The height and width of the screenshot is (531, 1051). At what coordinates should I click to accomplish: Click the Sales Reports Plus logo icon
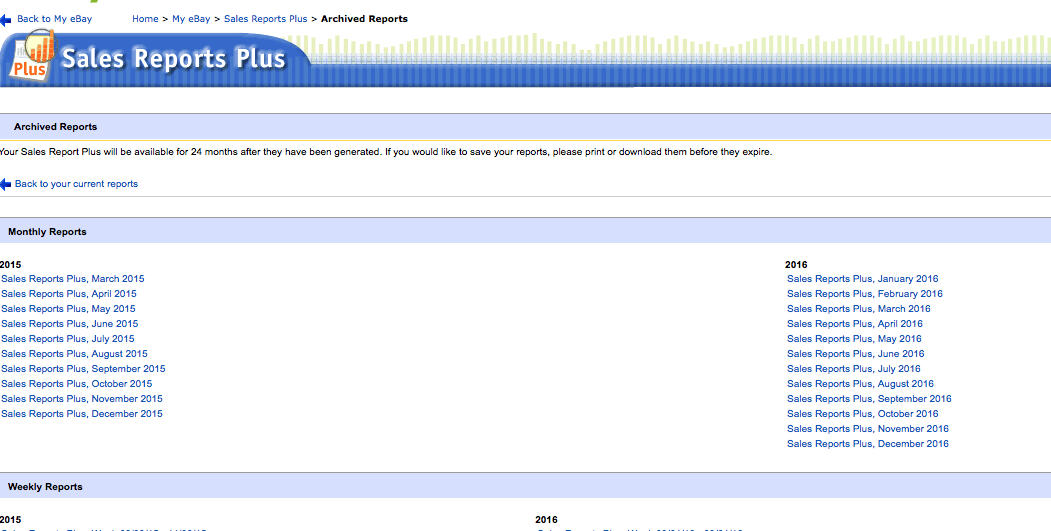click(x=31, y=55)
